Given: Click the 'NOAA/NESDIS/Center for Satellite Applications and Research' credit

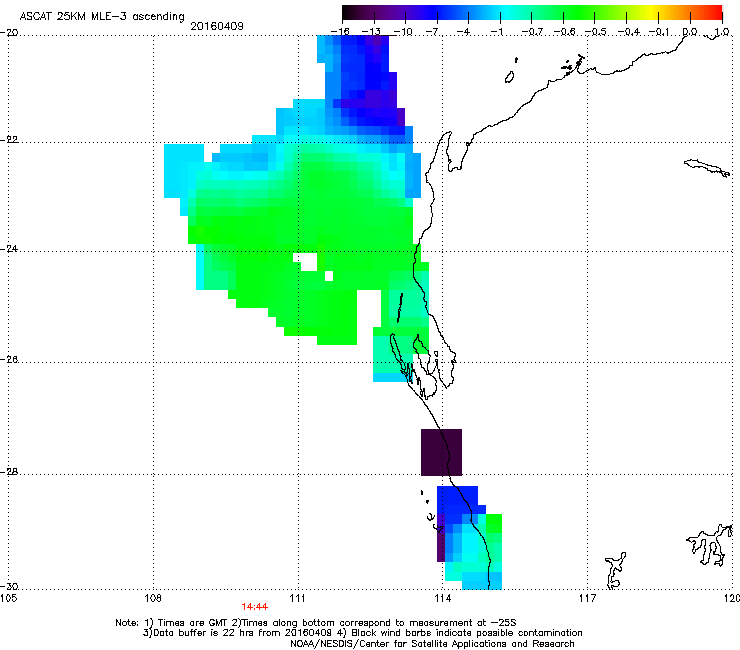Looking at the screenshot, I should pos(432,644).
